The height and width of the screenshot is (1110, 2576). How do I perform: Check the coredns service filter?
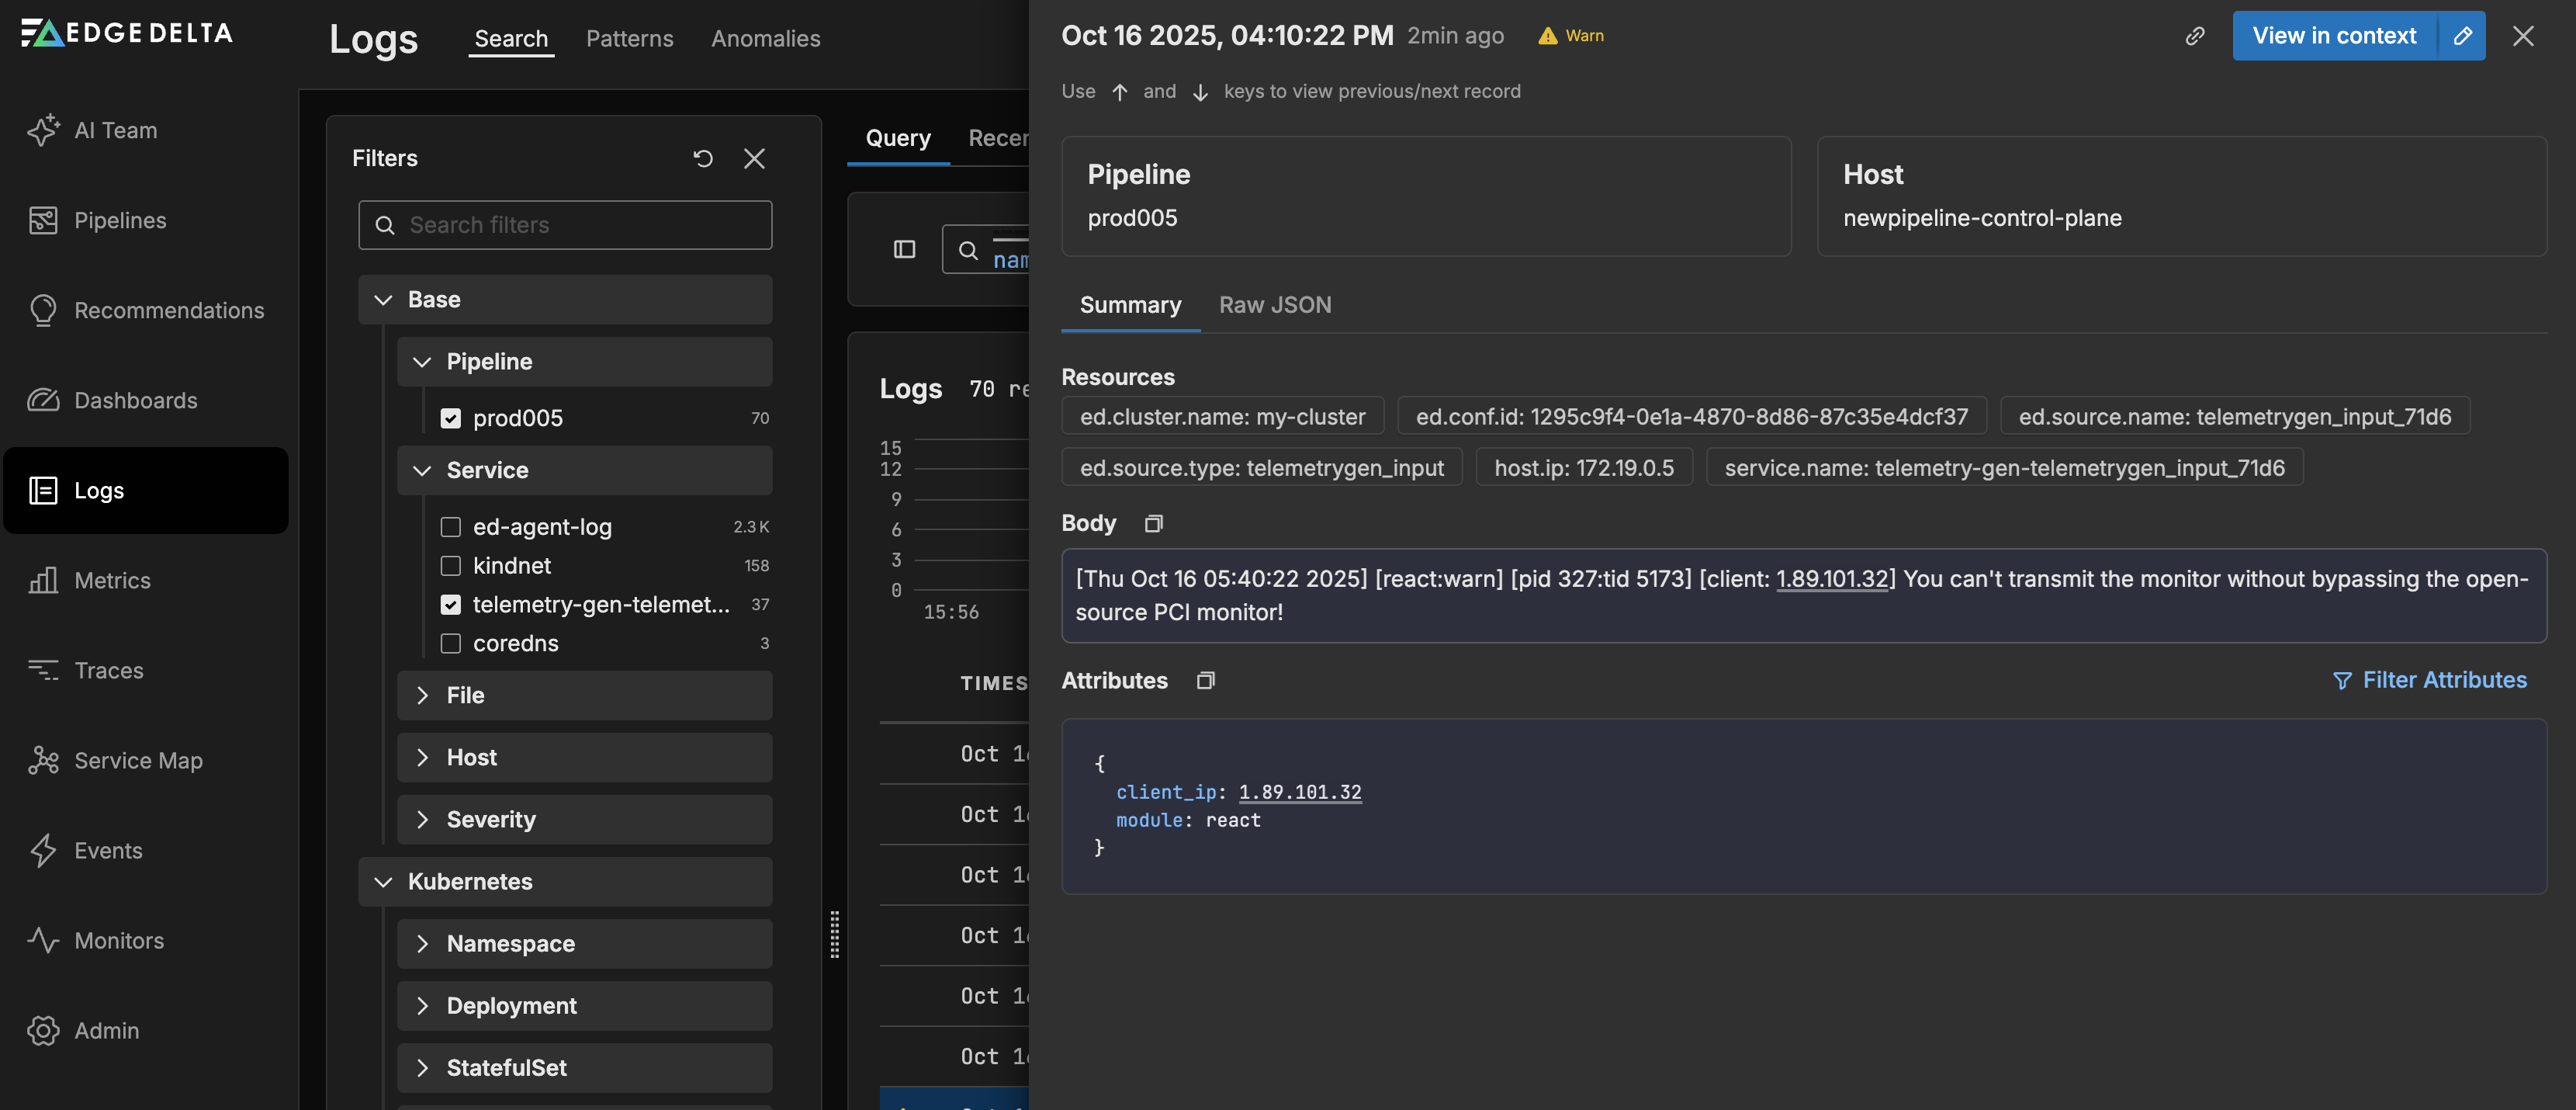pyautogui.click(x=451, y=643)
